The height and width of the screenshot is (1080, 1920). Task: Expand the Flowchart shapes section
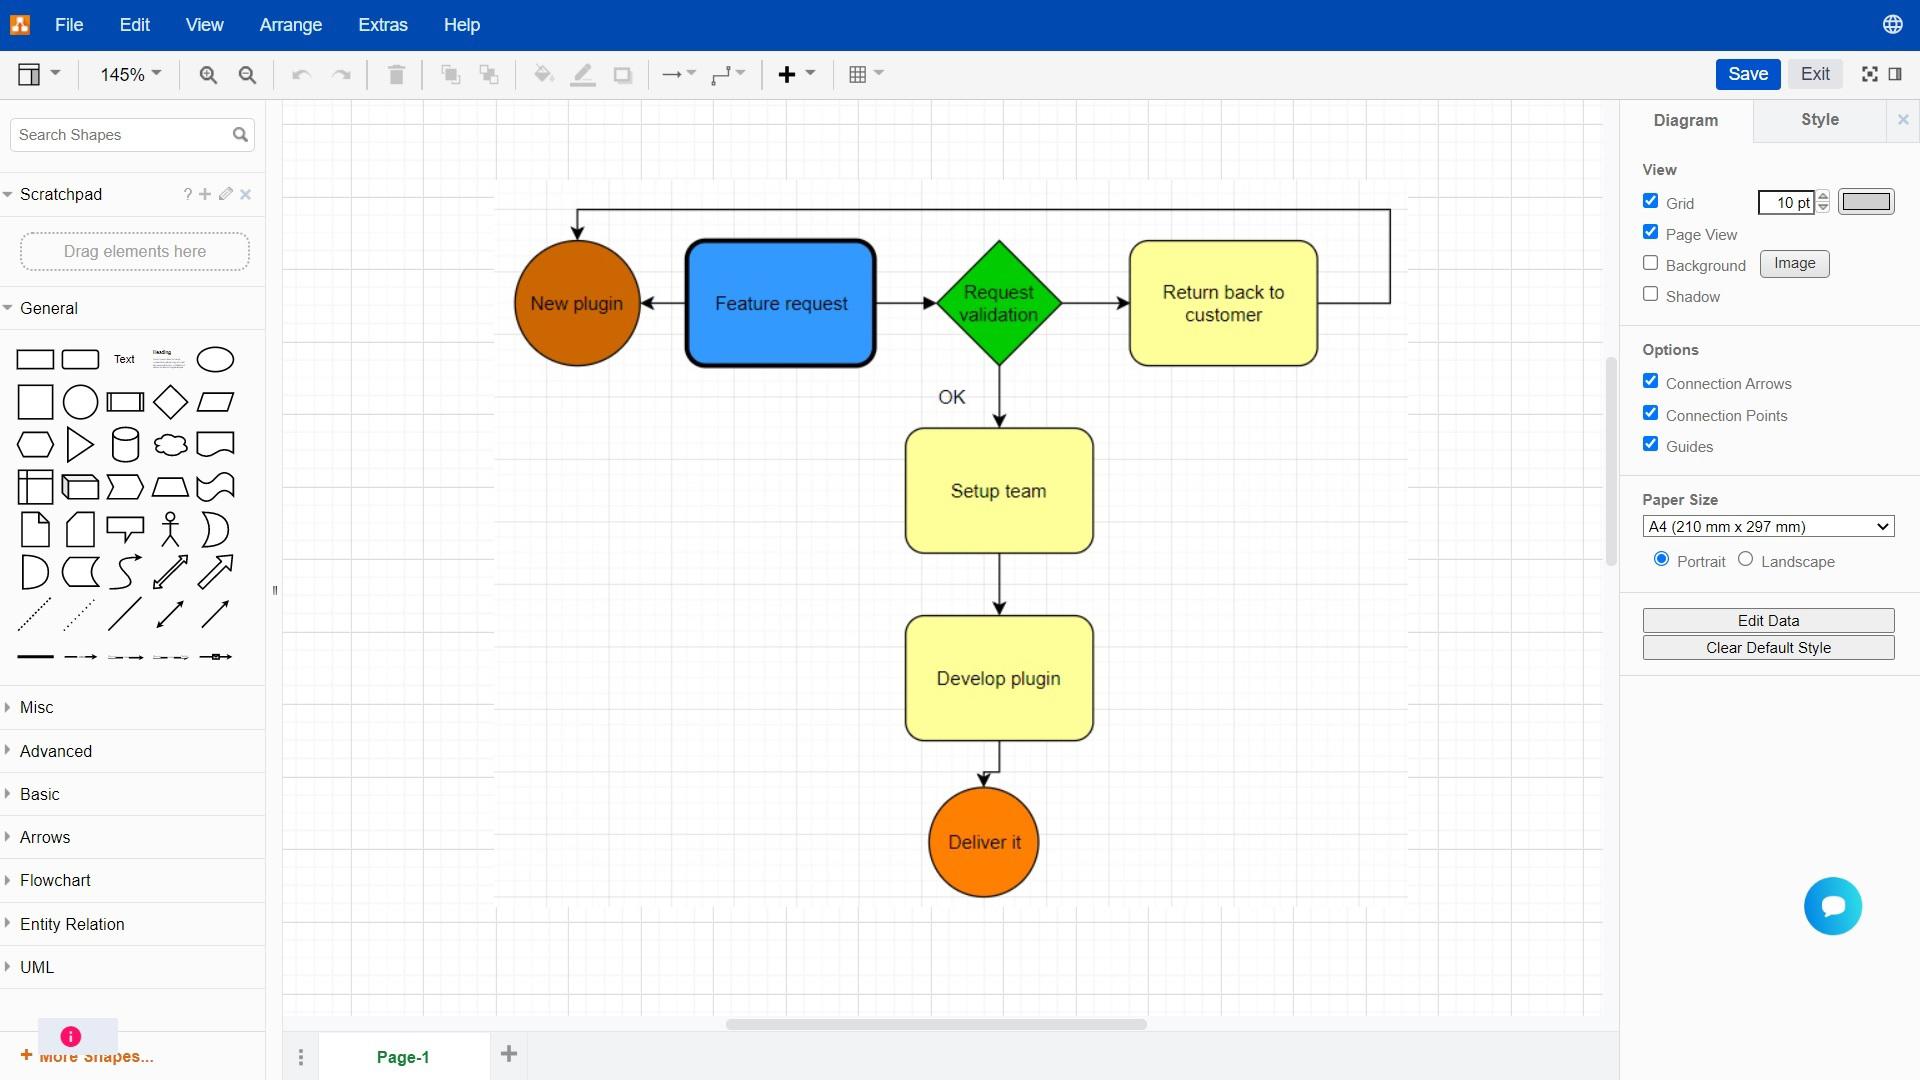[x=55, y=880]
